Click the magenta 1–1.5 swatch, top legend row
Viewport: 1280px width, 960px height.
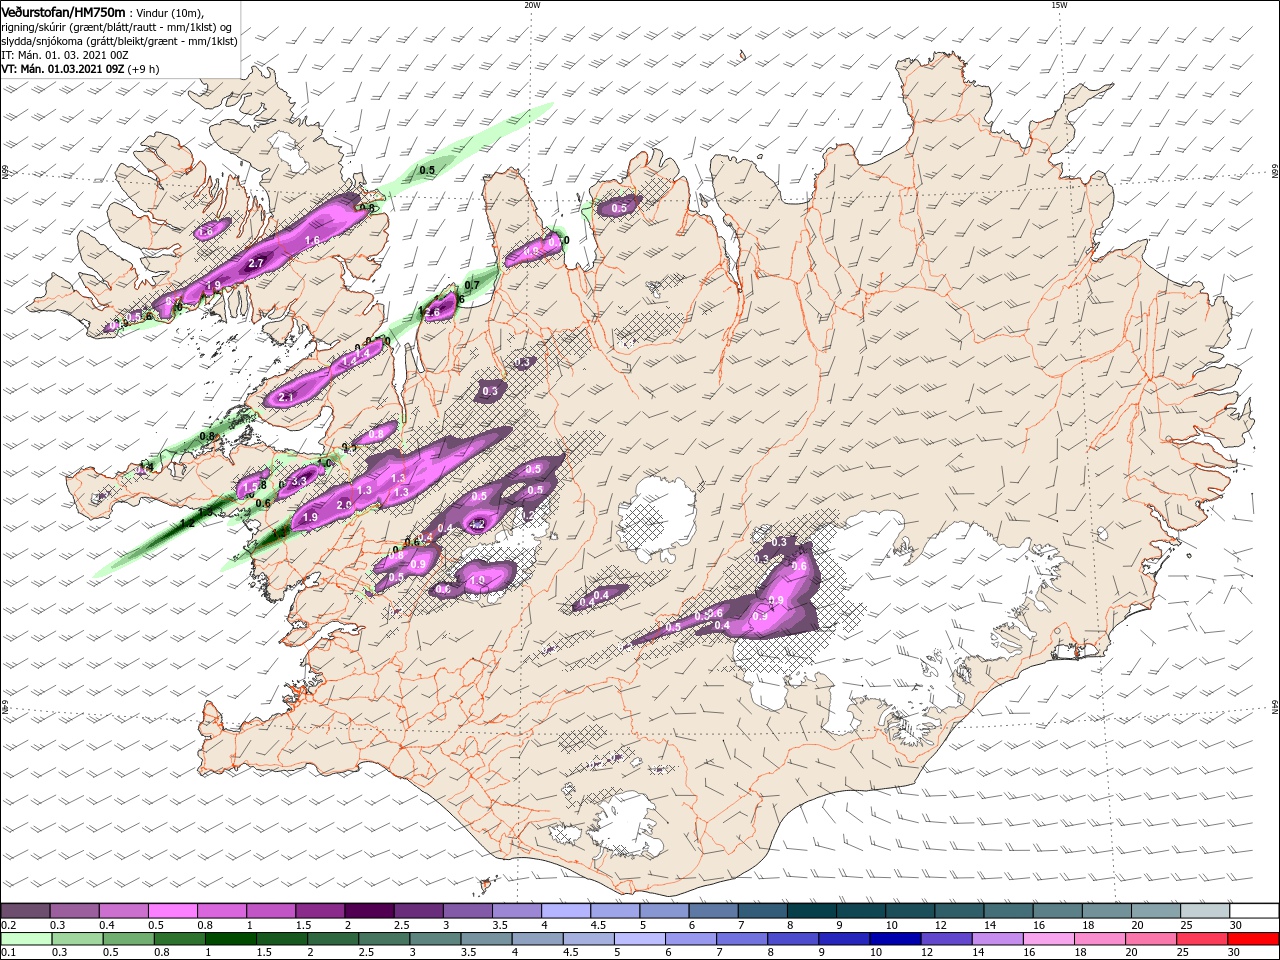click(271, 911)
